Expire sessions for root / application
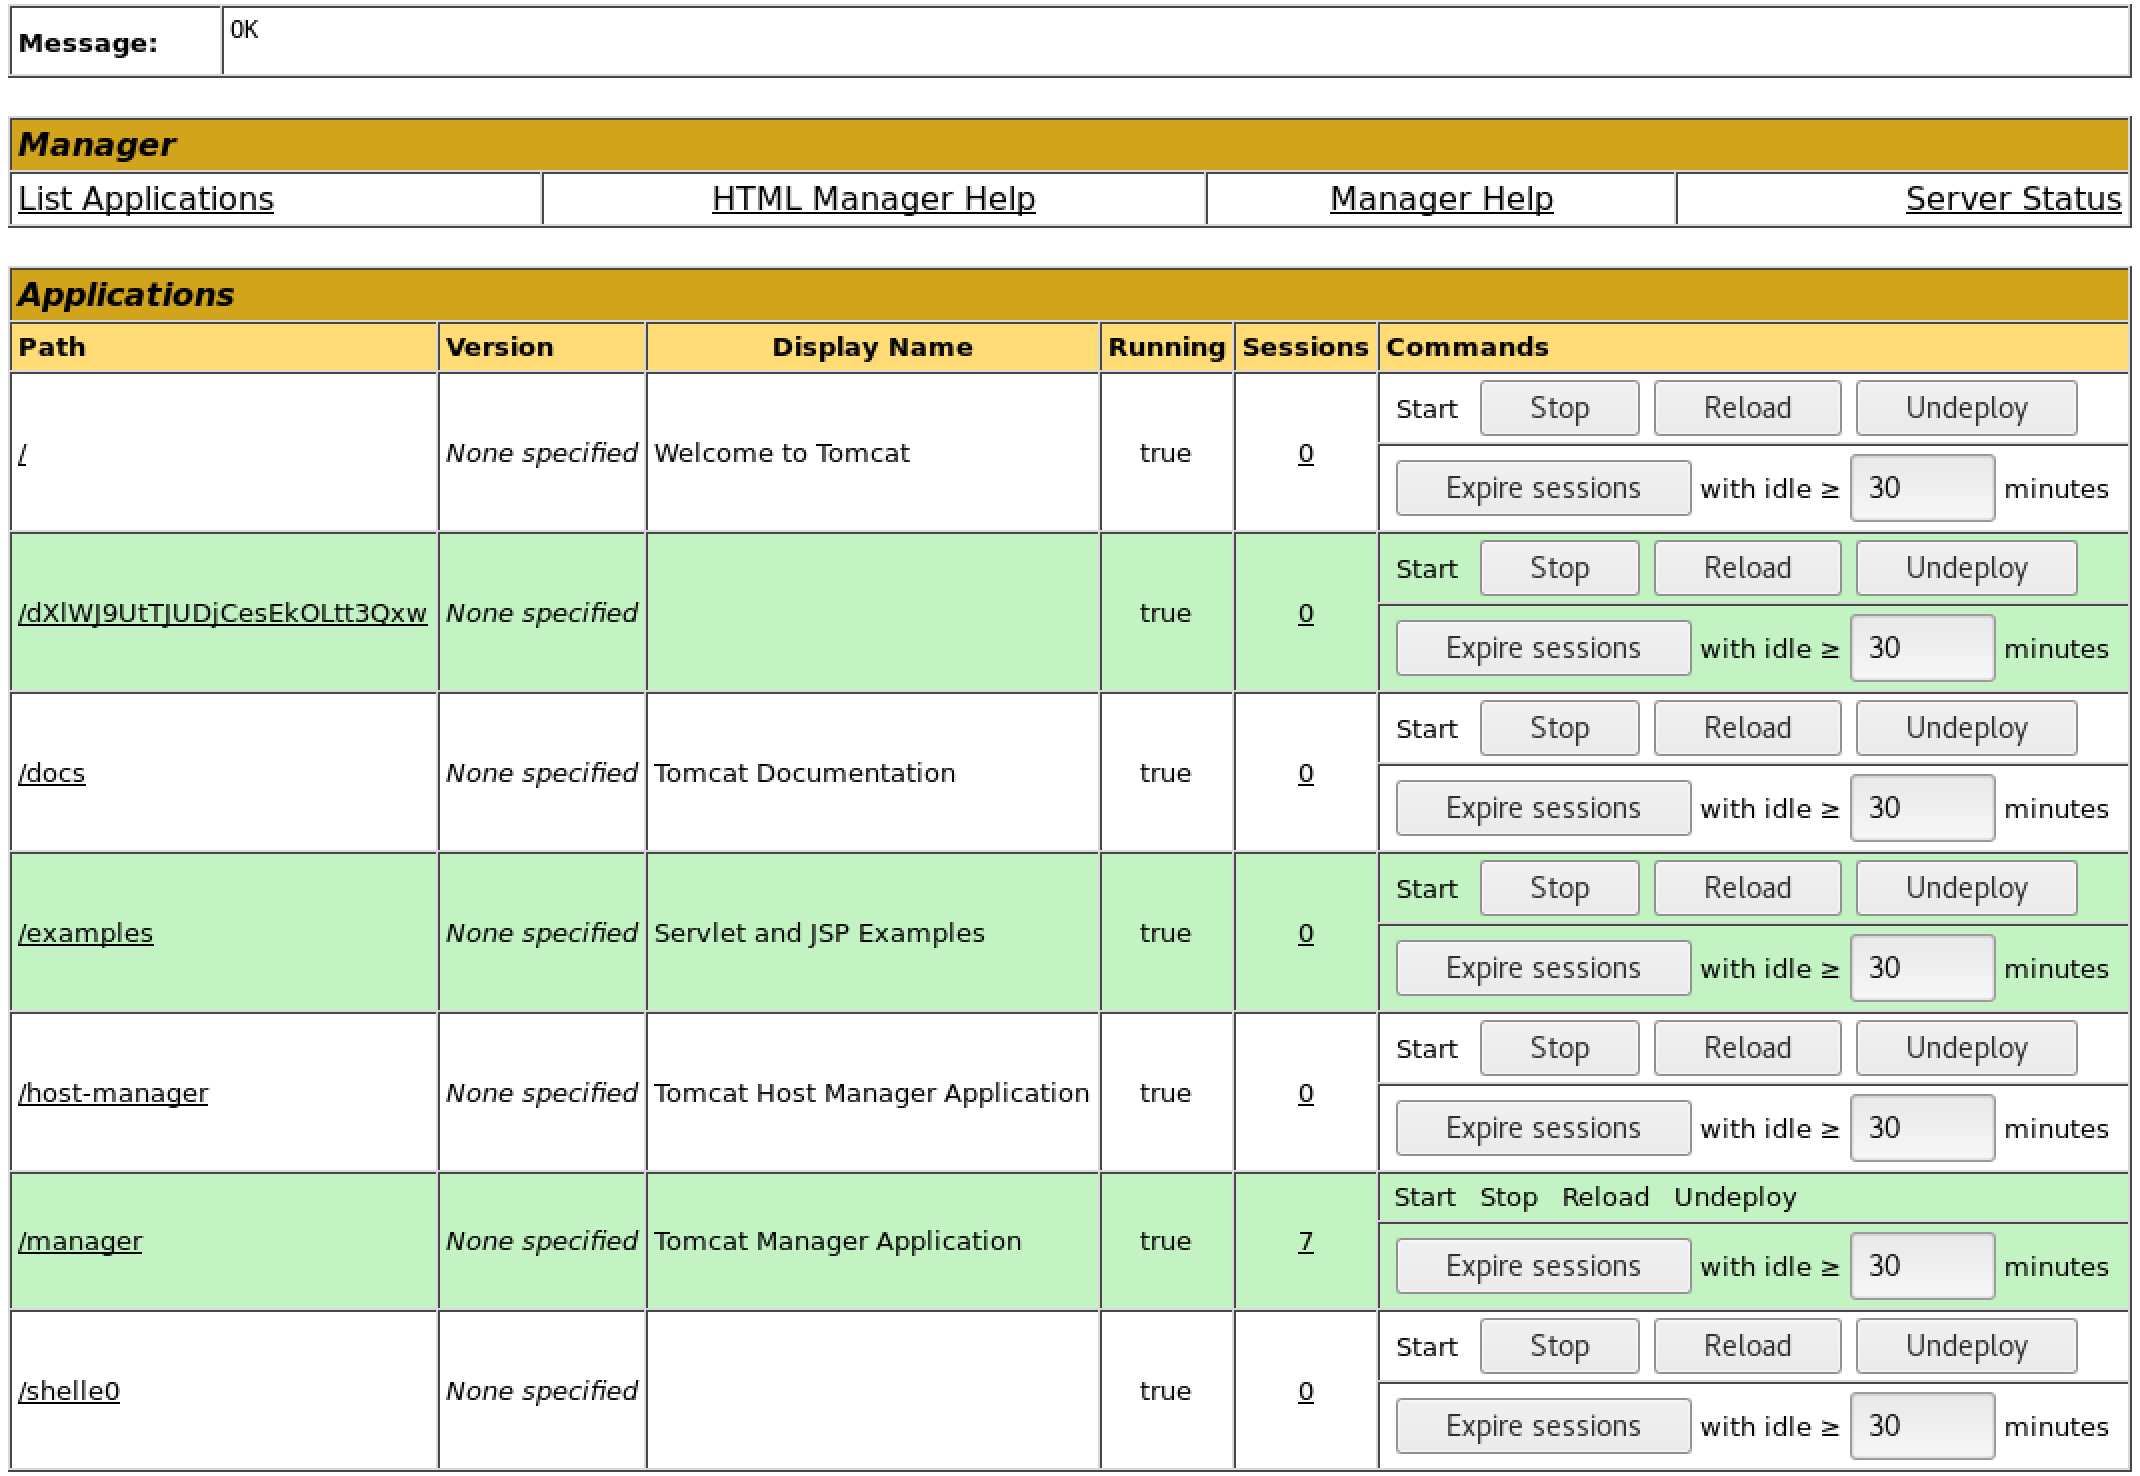This screenshot has height=1476, width=2140. point(1543,488)
